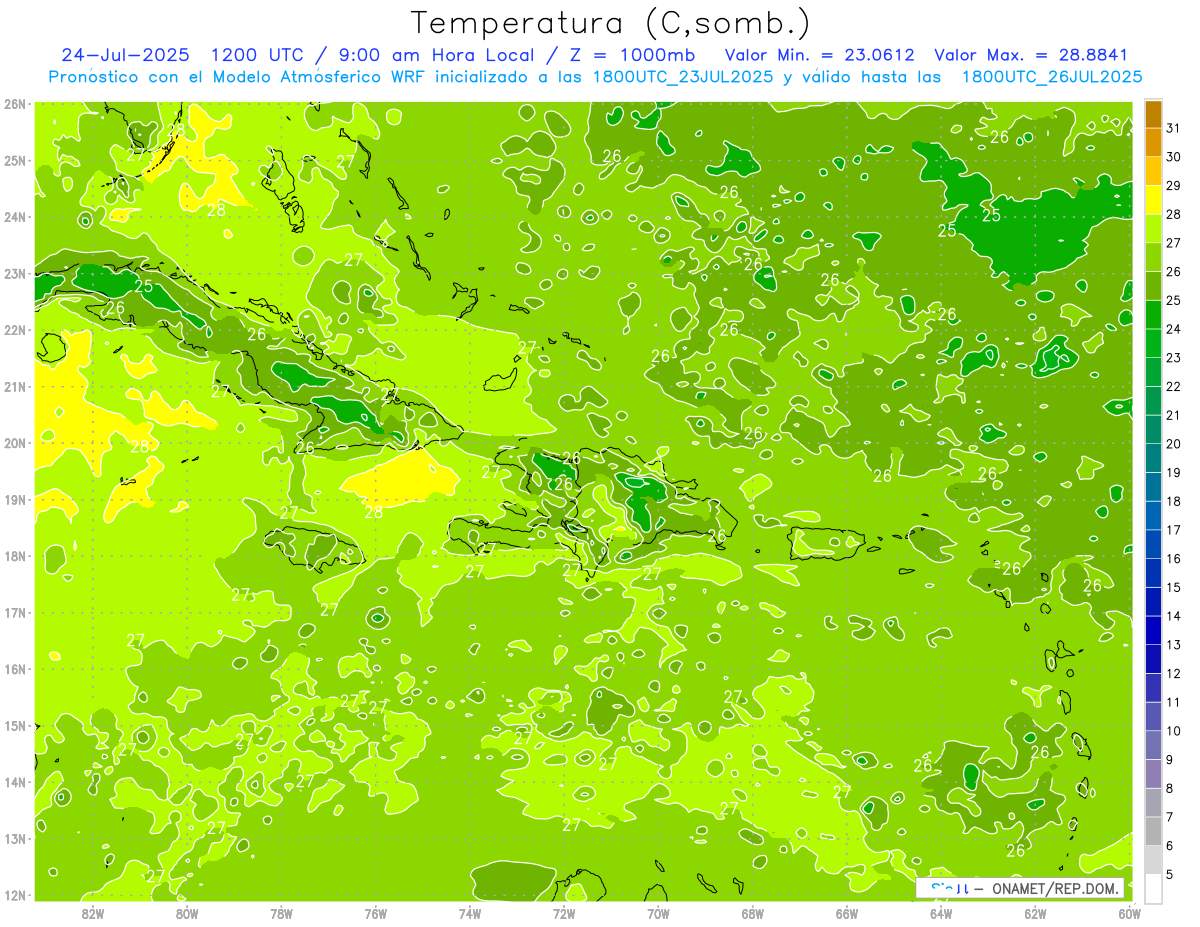Click the yellow legend swatch between 28 and 29
The width and height of the screenshot is (1200, 927).
pos(1153,201)
